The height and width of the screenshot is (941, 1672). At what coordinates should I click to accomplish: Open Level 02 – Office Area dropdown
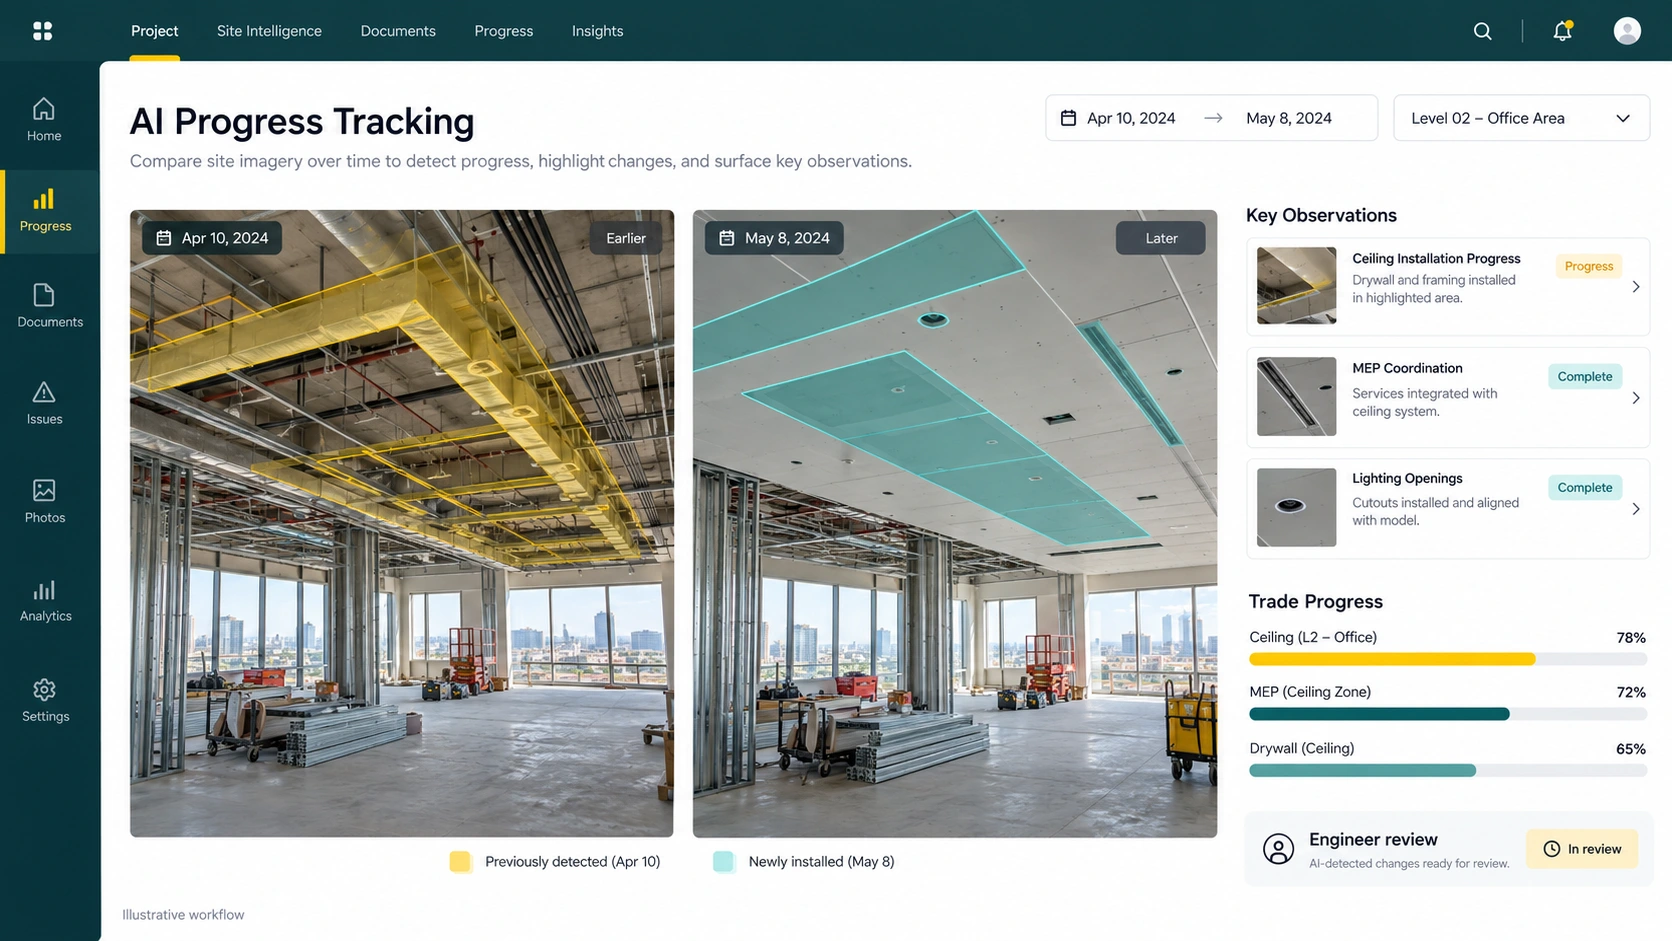pos(1521,118)
